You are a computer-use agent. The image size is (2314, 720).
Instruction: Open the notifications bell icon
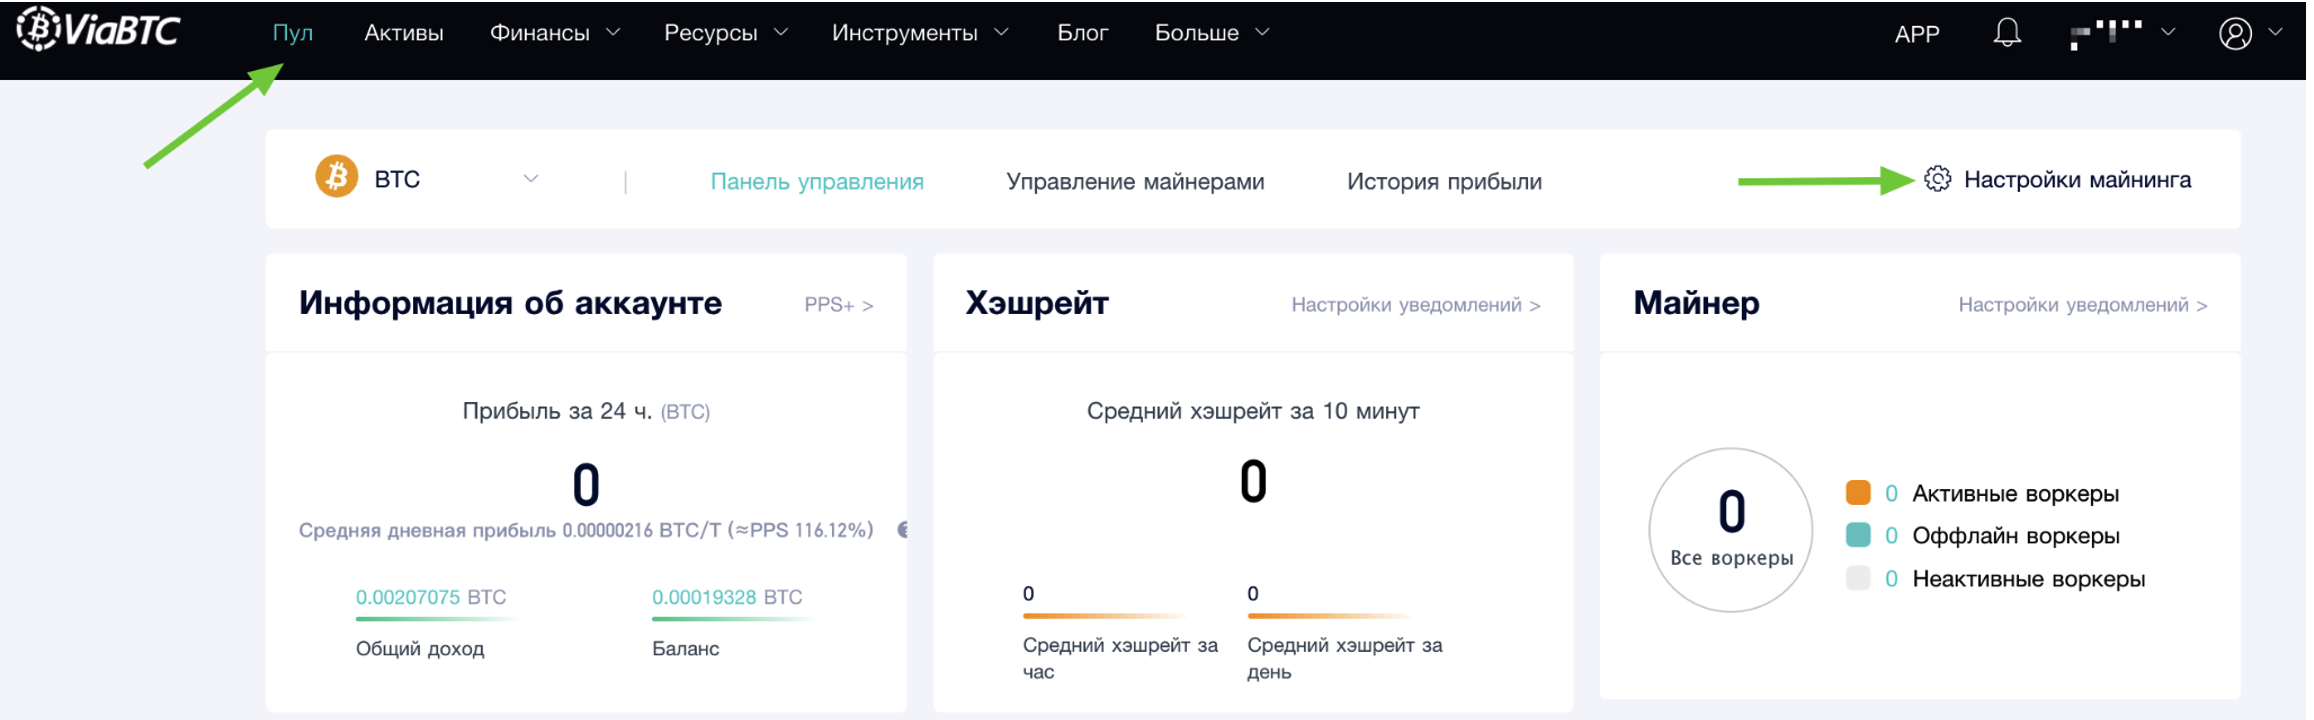tap(2007, 33)
